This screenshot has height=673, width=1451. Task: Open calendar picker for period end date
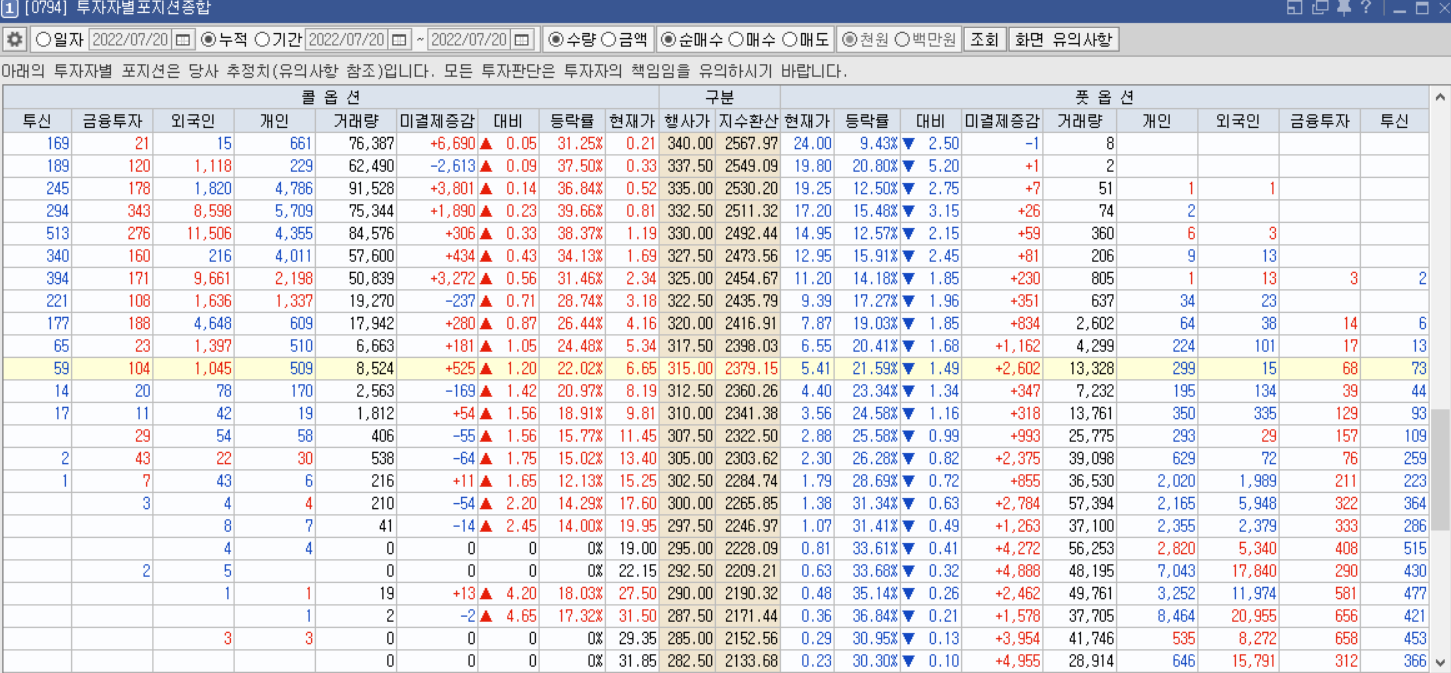click(x=522, y=40)
